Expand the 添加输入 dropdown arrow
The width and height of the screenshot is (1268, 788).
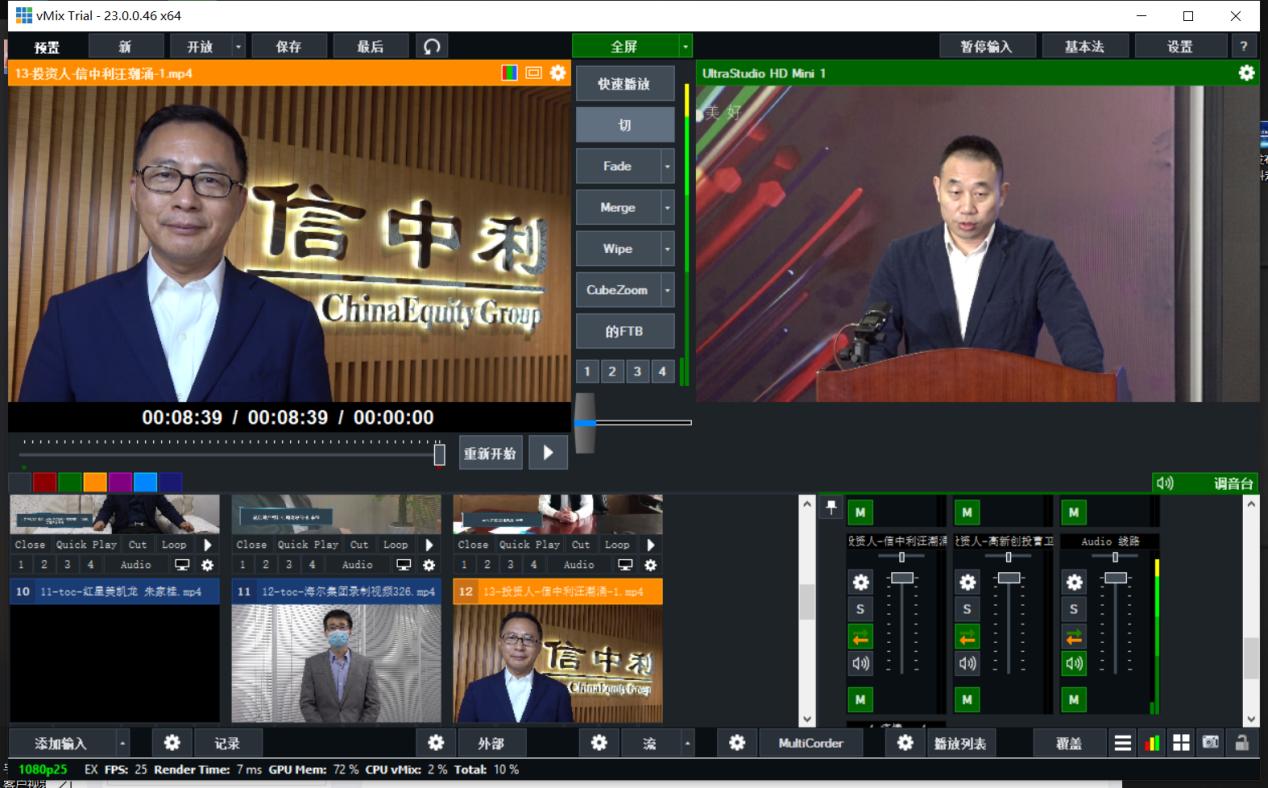[x=123, y=743]
